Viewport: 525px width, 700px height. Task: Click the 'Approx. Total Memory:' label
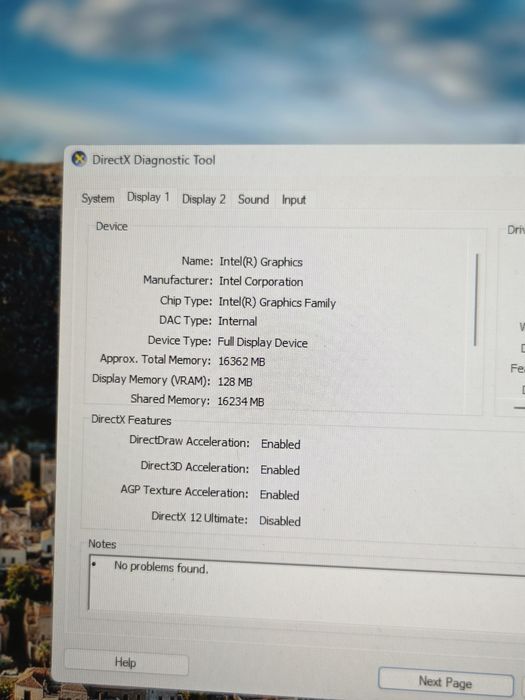tap(155, 359)
